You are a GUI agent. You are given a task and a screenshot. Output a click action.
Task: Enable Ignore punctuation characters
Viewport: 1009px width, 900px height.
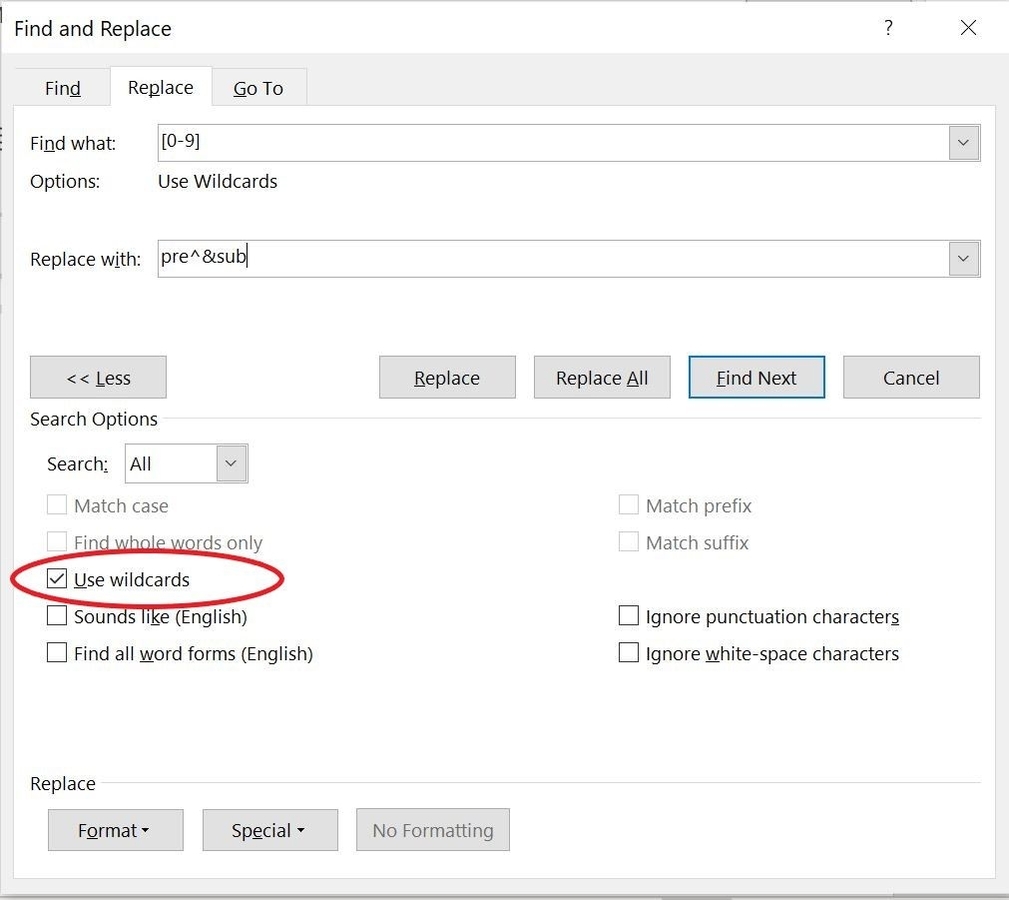point(629,616)
